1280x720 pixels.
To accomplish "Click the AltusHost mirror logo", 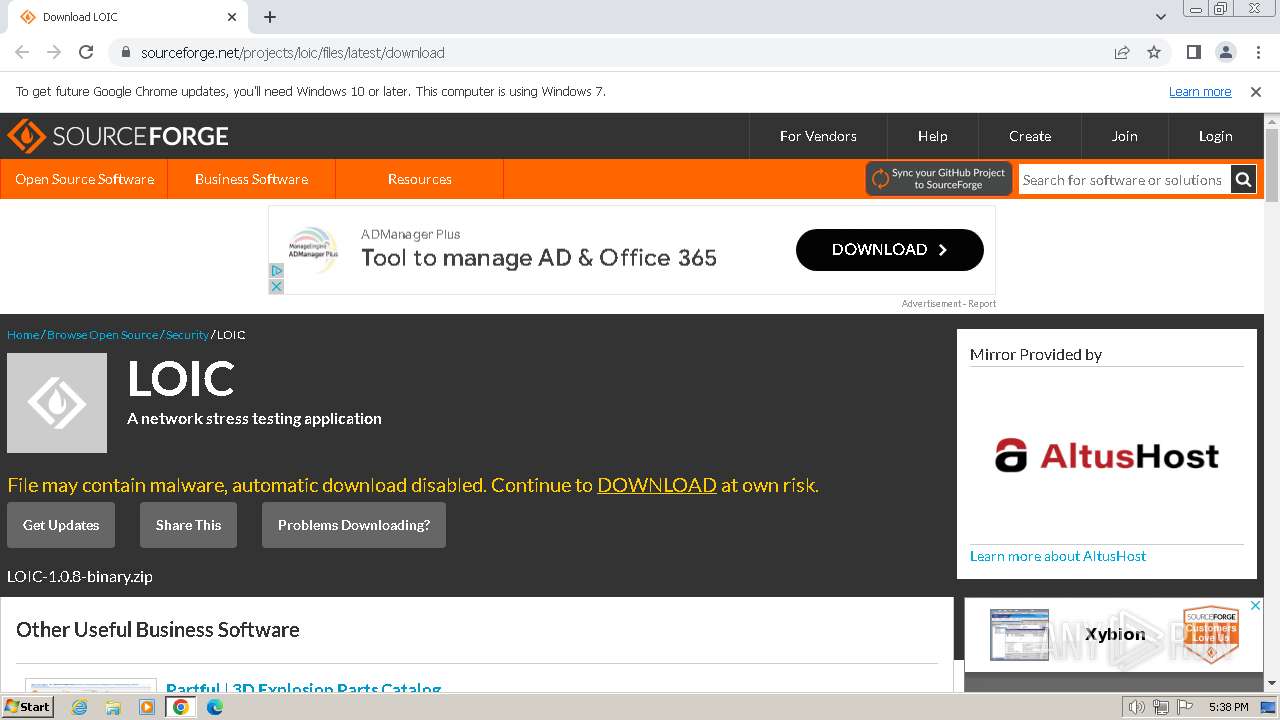I will click(x=1107, y=456).
